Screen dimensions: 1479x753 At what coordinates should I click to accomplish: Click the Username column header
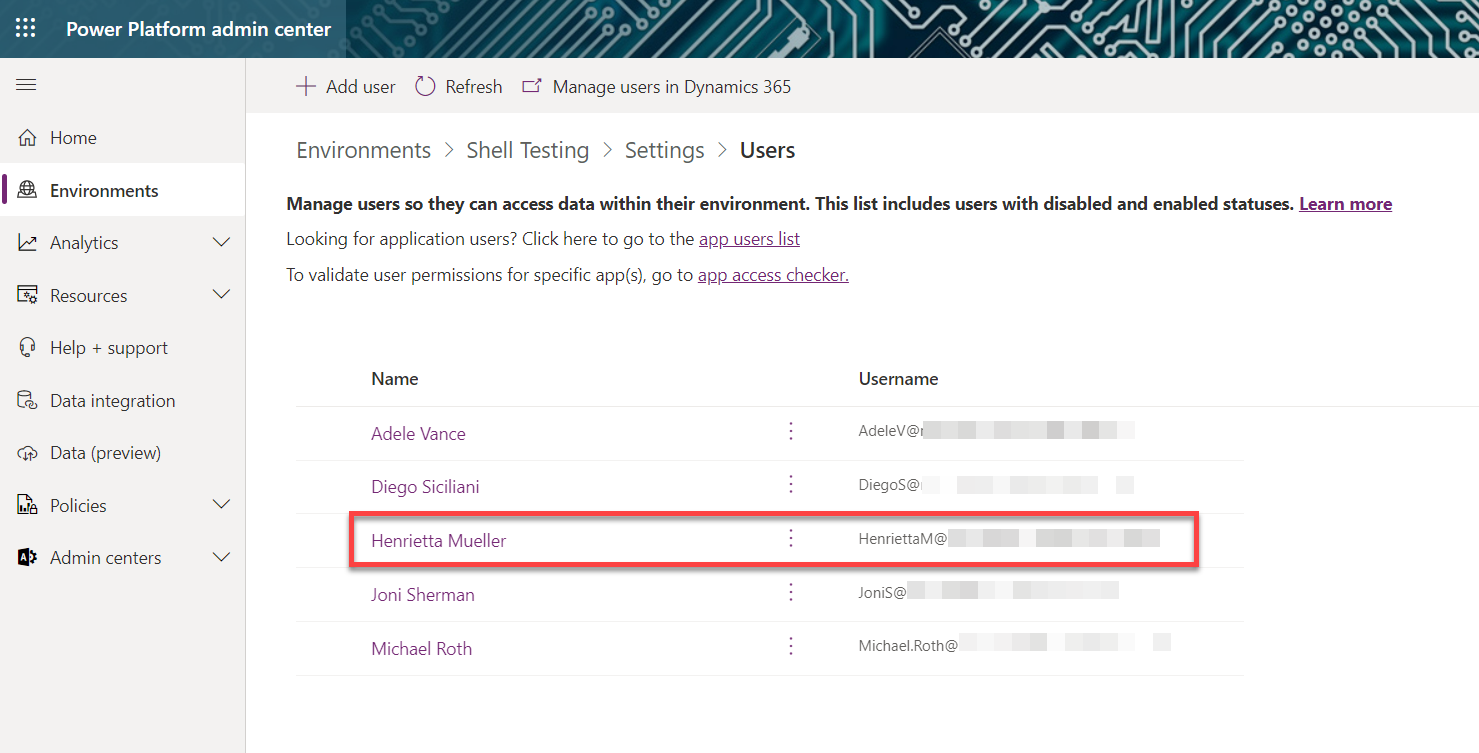pos(898,379)
